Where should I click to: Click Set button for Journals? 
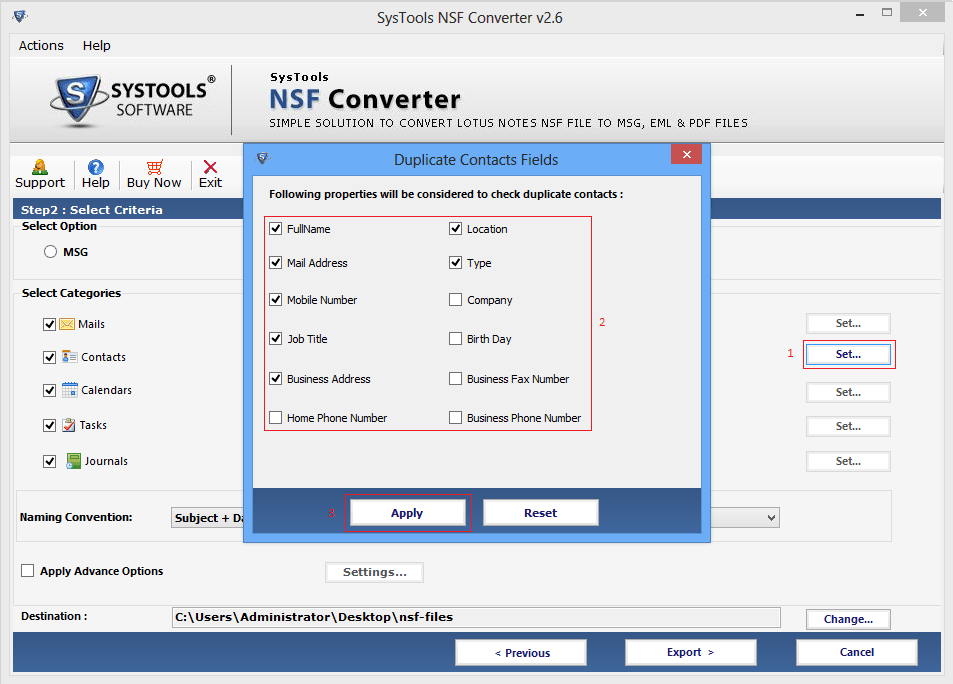848,461
